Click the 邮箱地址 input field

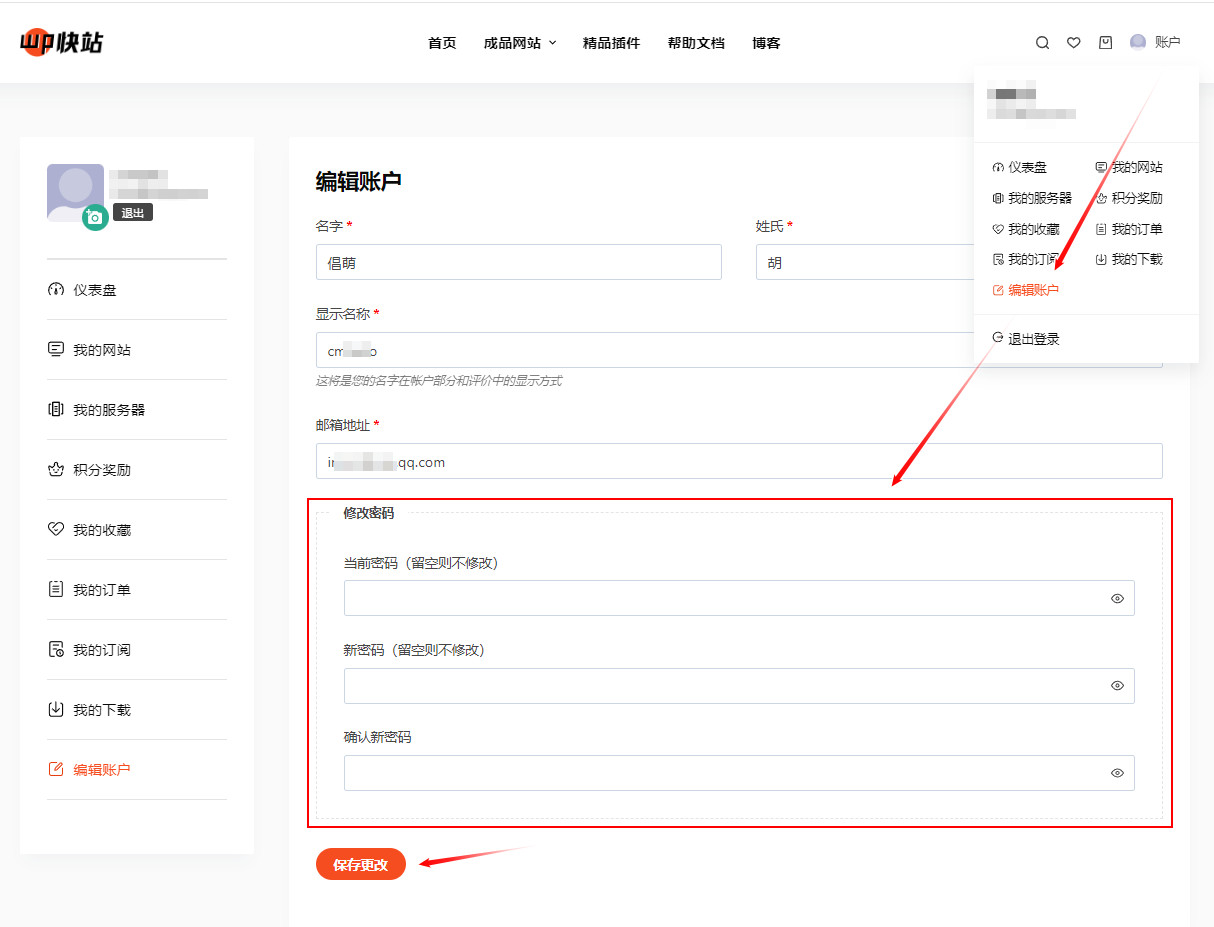coord(738,462)
